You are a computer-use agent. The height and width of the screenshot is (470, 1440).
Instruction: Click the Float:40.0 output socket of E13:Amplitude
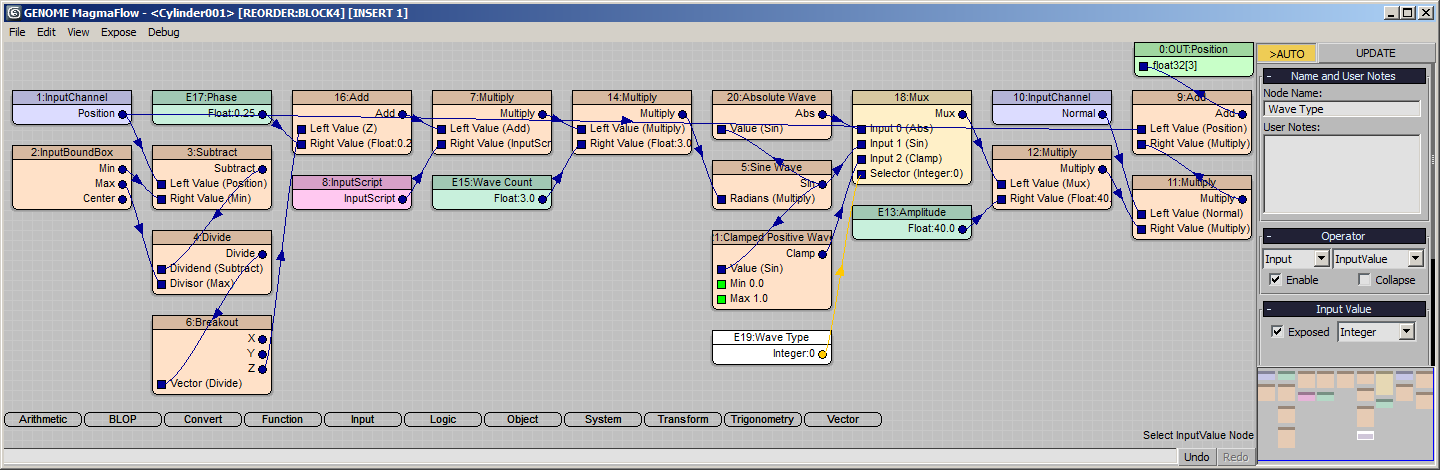click(963, 229)
